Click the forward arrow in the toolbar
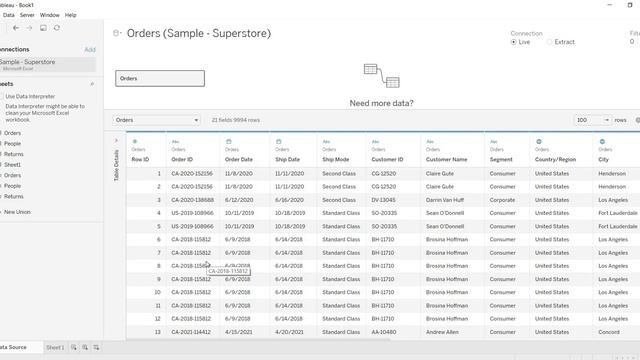 [x=29, y=28]
